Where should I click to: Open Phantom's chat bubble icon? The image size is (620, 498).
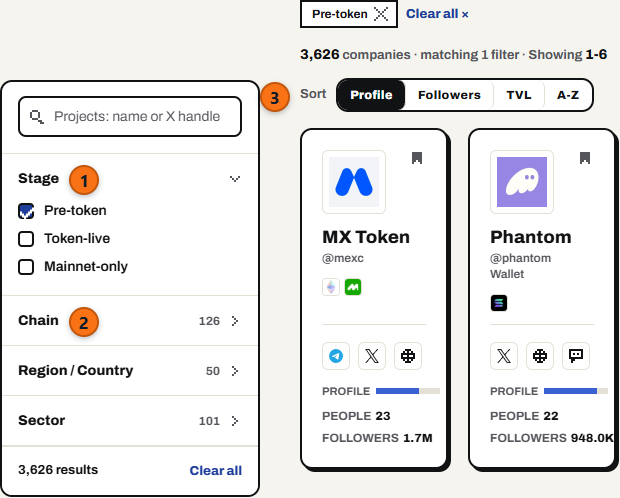(x=576, y=356)
